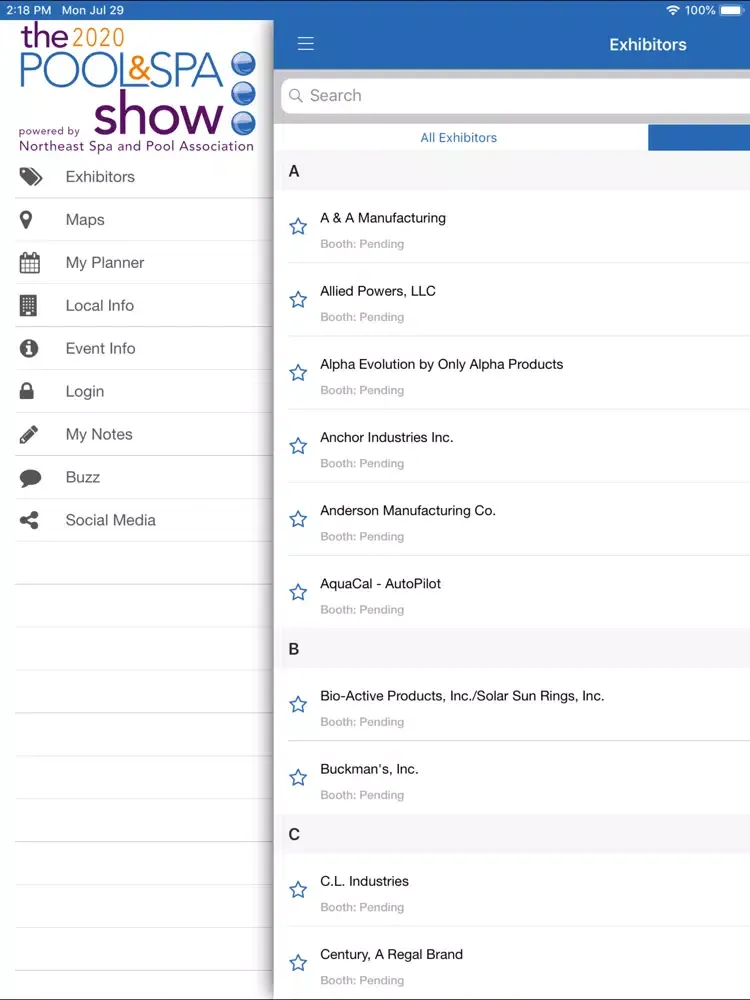The height and width of the screenshot is (1000, 750).
Task: Star Bio-Active Products, Inc./Solar Sun Rings
Action: point(298,705)
